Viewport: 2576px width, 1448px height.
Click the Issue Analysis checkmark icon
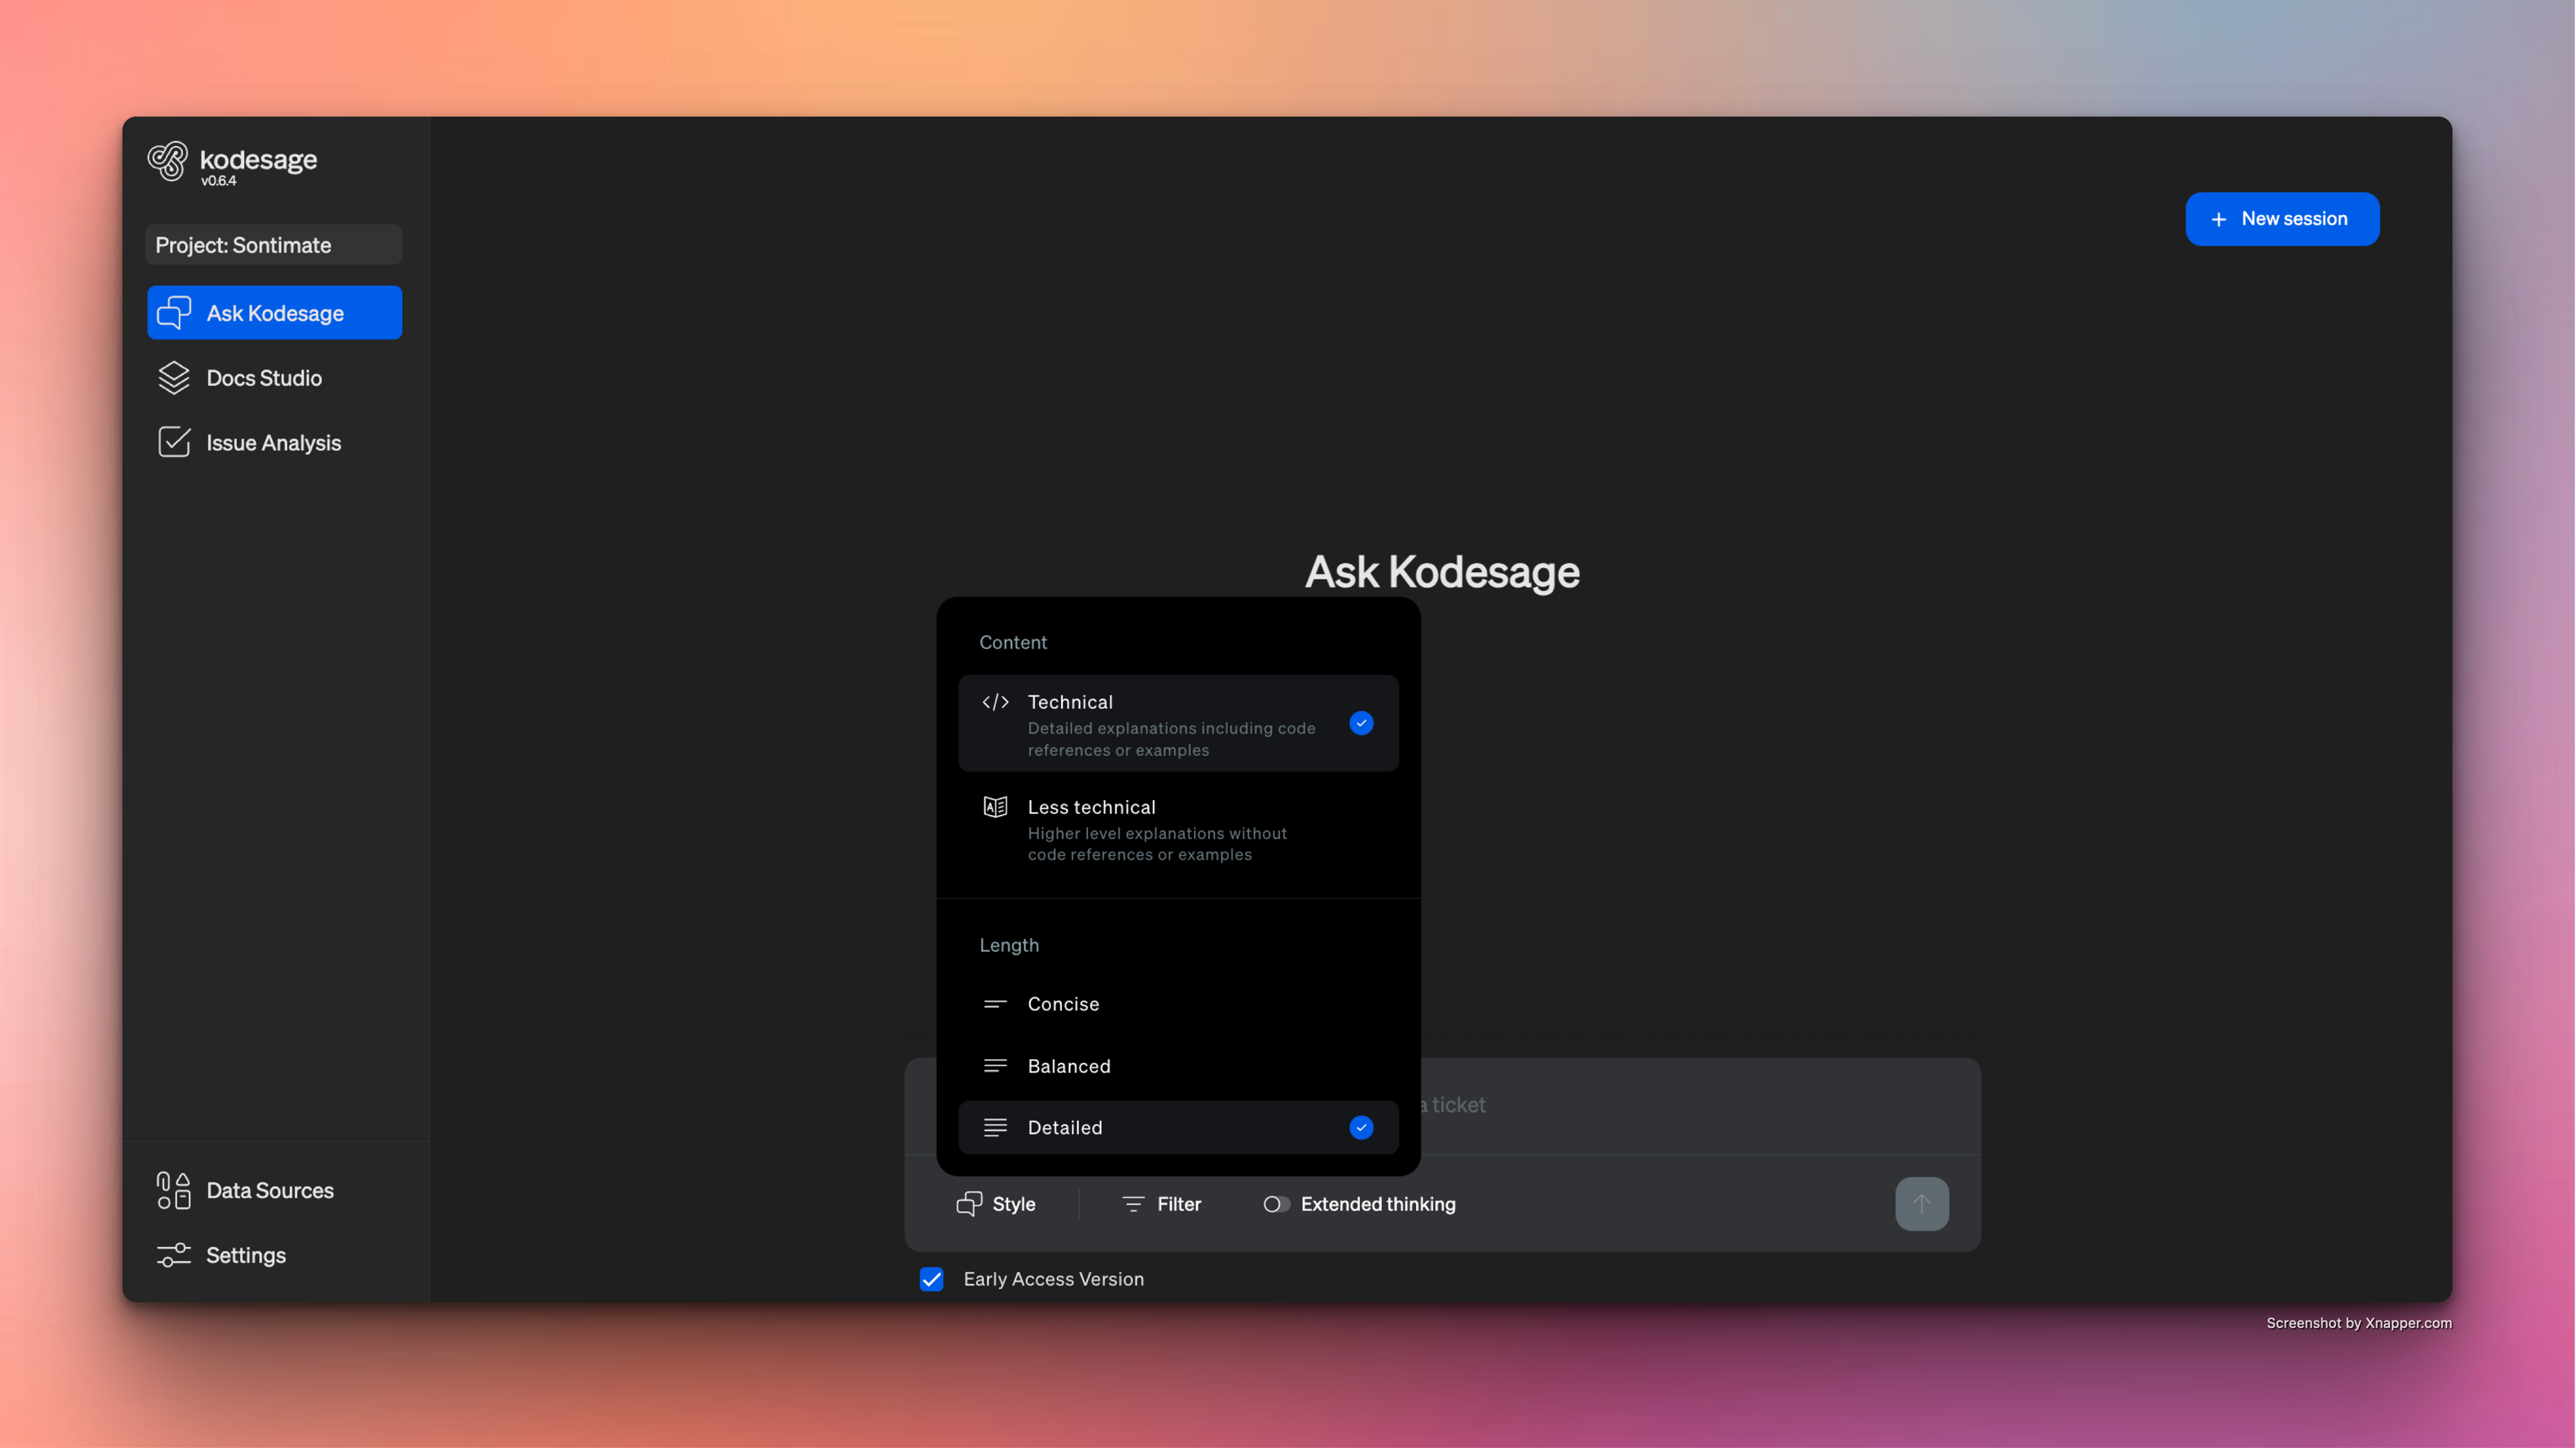(174, 441)
